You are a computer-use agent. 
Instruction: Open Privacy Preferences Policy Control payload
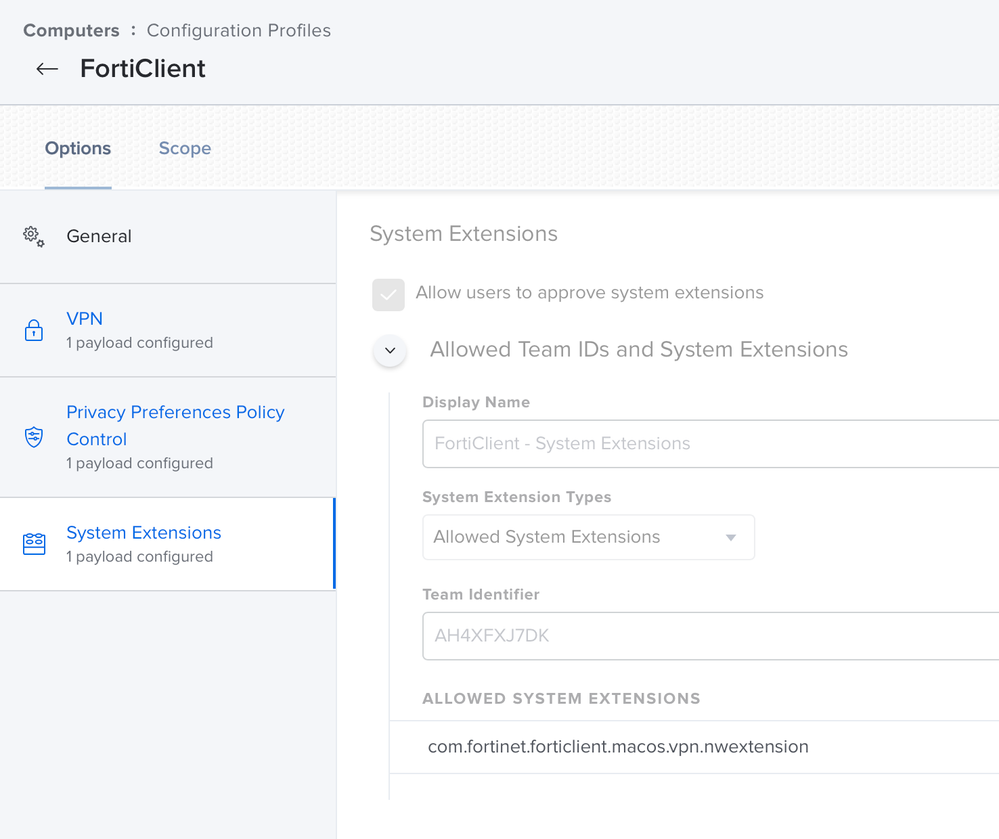coord(168,437)
